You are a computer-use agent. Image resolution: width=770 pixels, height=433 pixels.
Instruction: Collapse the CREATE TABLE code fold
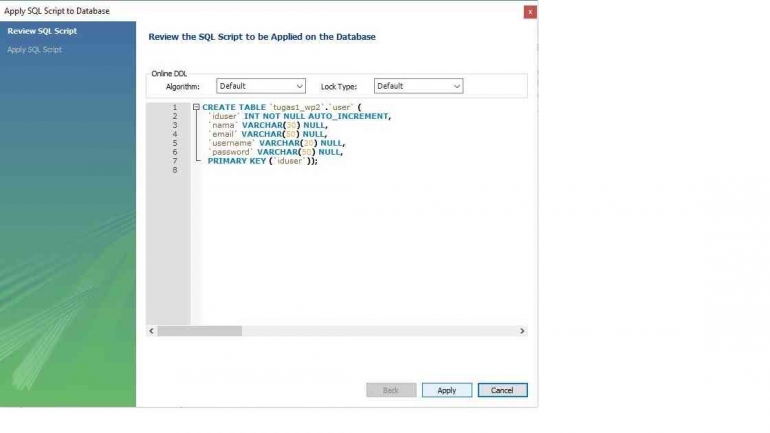click(196, 107)
